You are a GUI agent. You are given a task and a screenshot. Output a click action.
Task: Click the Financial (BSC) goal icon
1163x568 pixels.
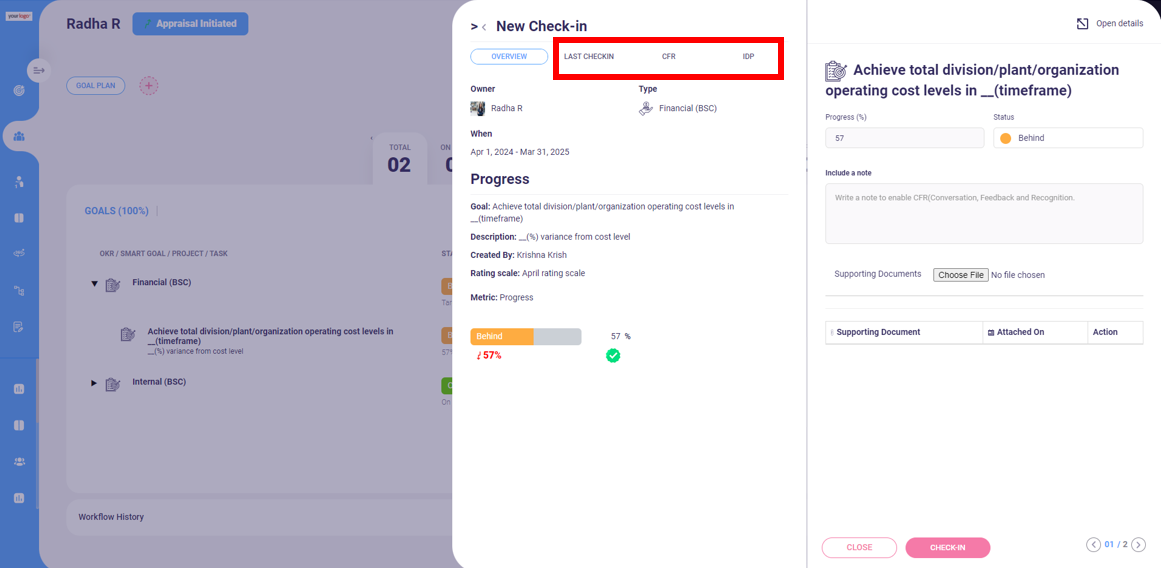tap(113, 284)
